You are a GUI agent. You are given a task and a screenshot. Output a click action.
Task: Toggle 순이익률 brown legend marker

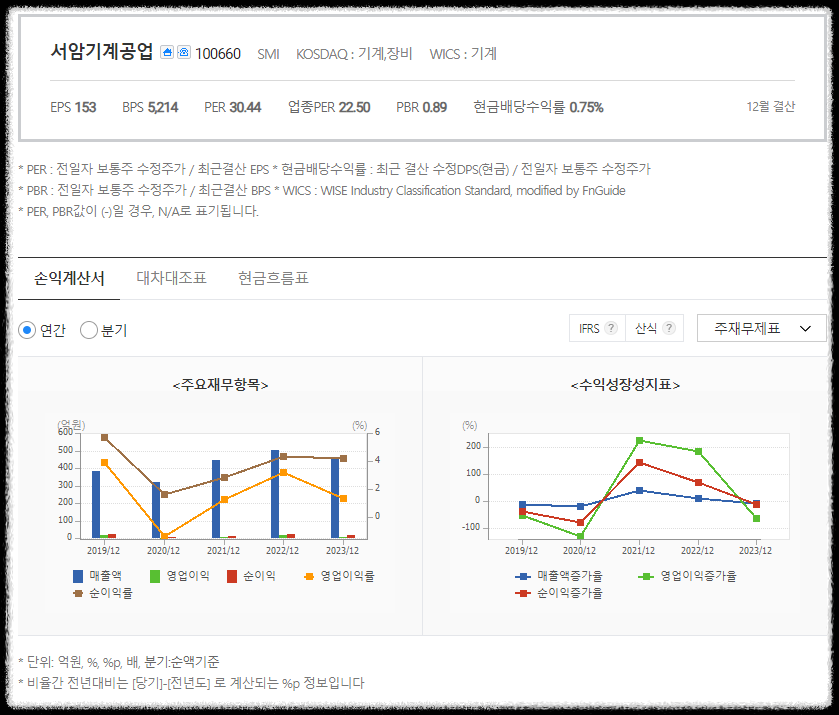pos(78,593)
